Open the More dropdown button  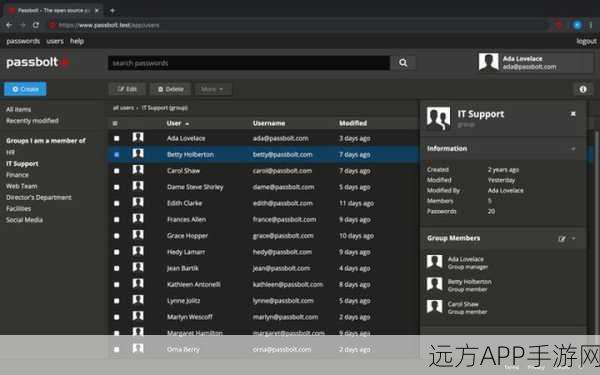point(213,89)
